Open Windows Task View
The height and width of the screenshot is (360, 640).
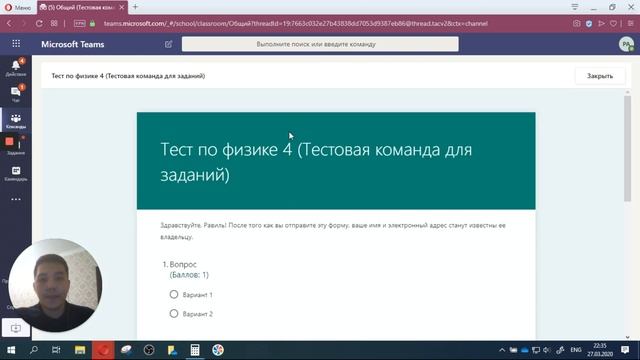[56, 350]
